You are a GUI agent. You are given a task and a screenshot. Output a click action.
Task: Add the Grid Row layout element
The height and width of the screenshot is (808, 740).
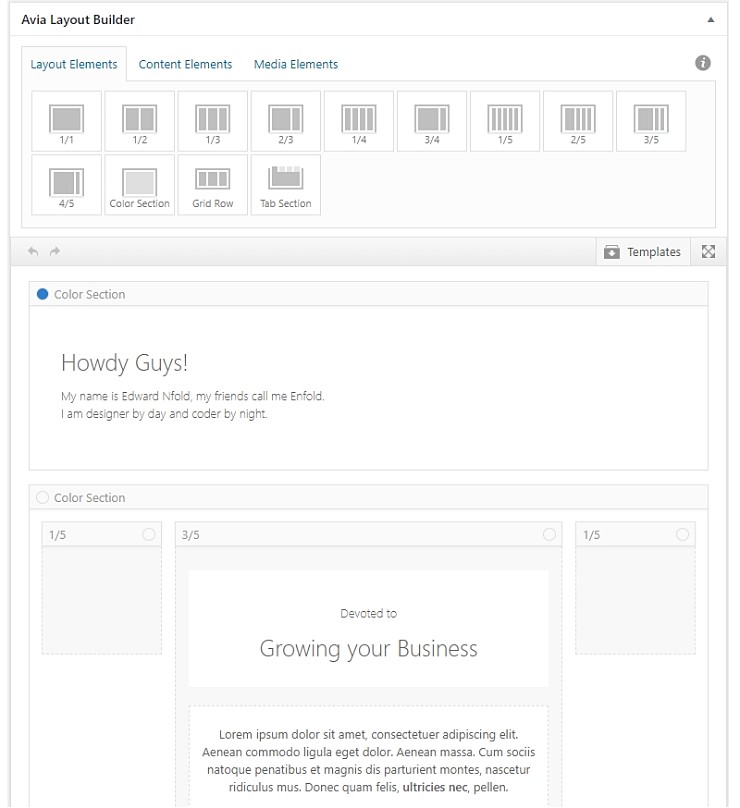click(x=212, y=184)
